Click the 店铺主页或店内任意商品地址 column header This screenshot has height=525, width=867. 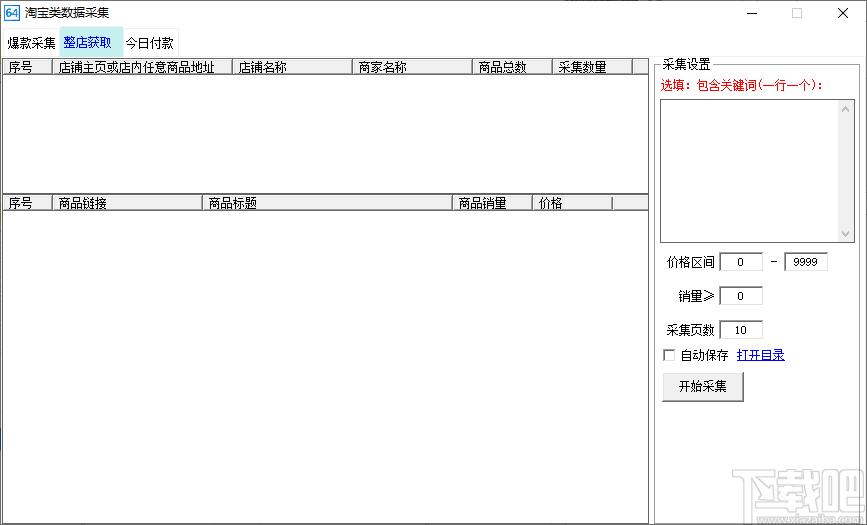142,67
